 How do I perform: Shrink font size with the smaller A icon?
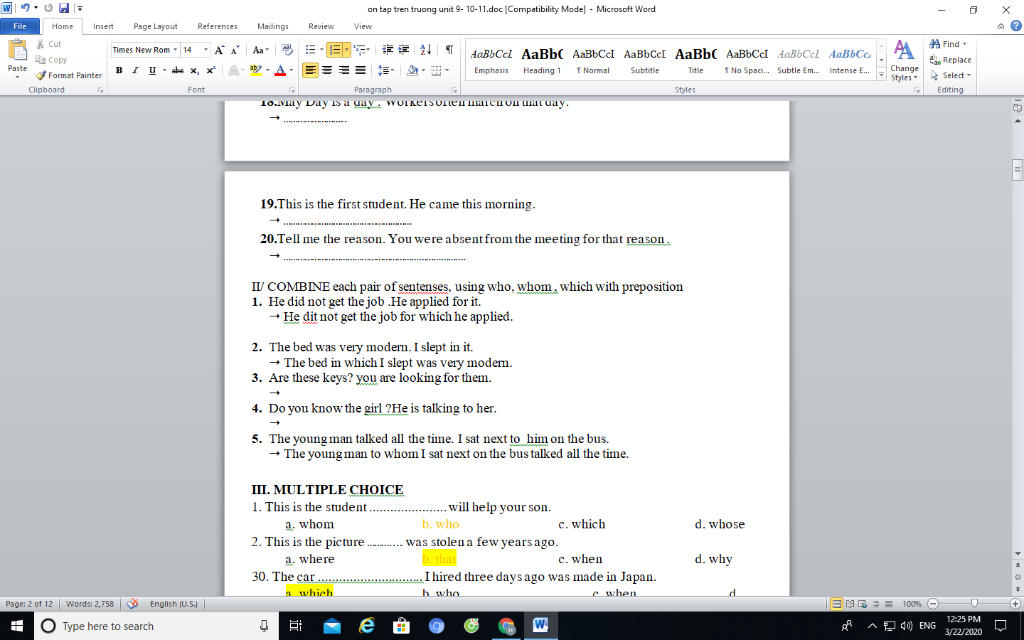pos(235,50)
